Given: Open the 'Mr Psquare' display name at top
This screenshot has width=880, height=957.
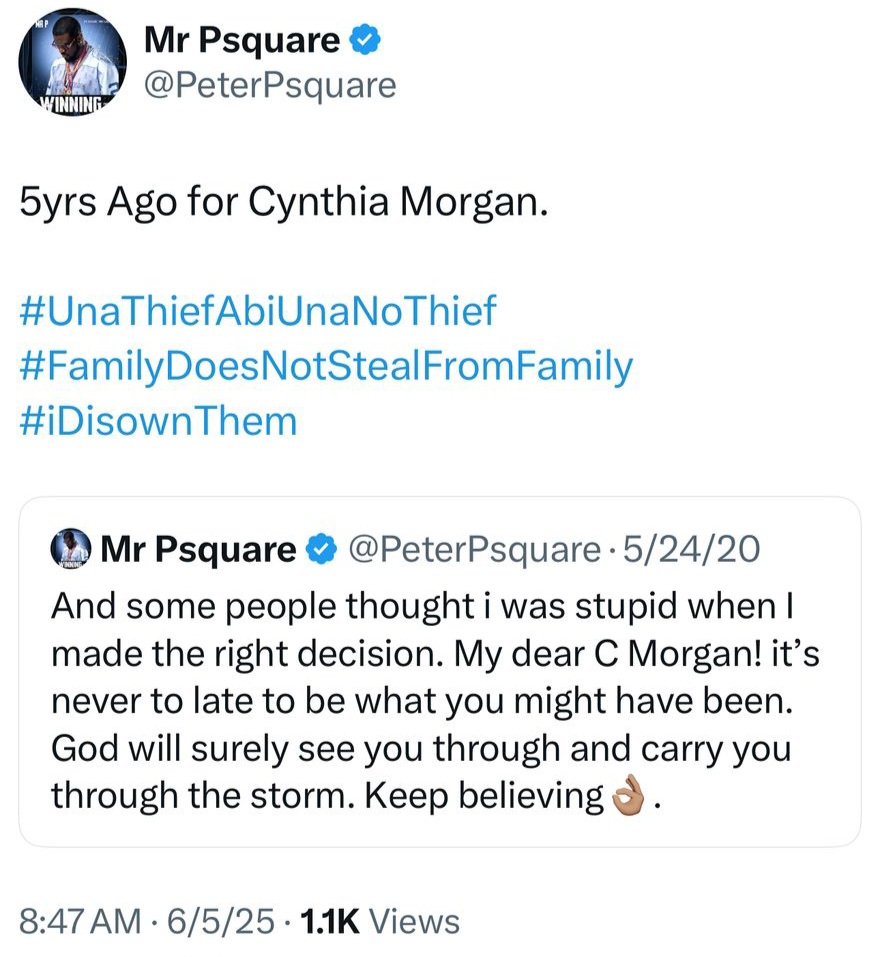Looking at the screenshot, I should (242, 41).
